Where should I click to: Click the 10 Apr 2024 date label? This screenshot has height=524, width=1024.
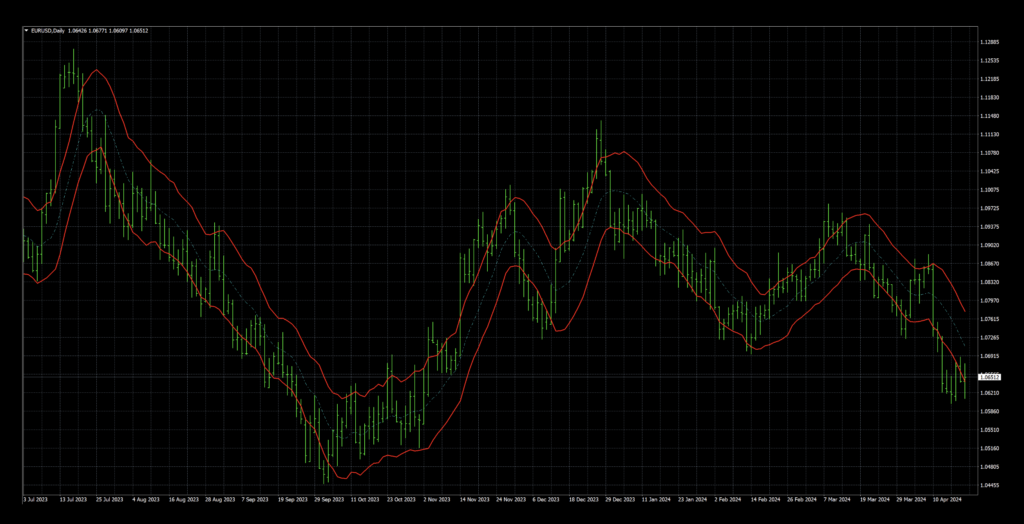point(946,498)
